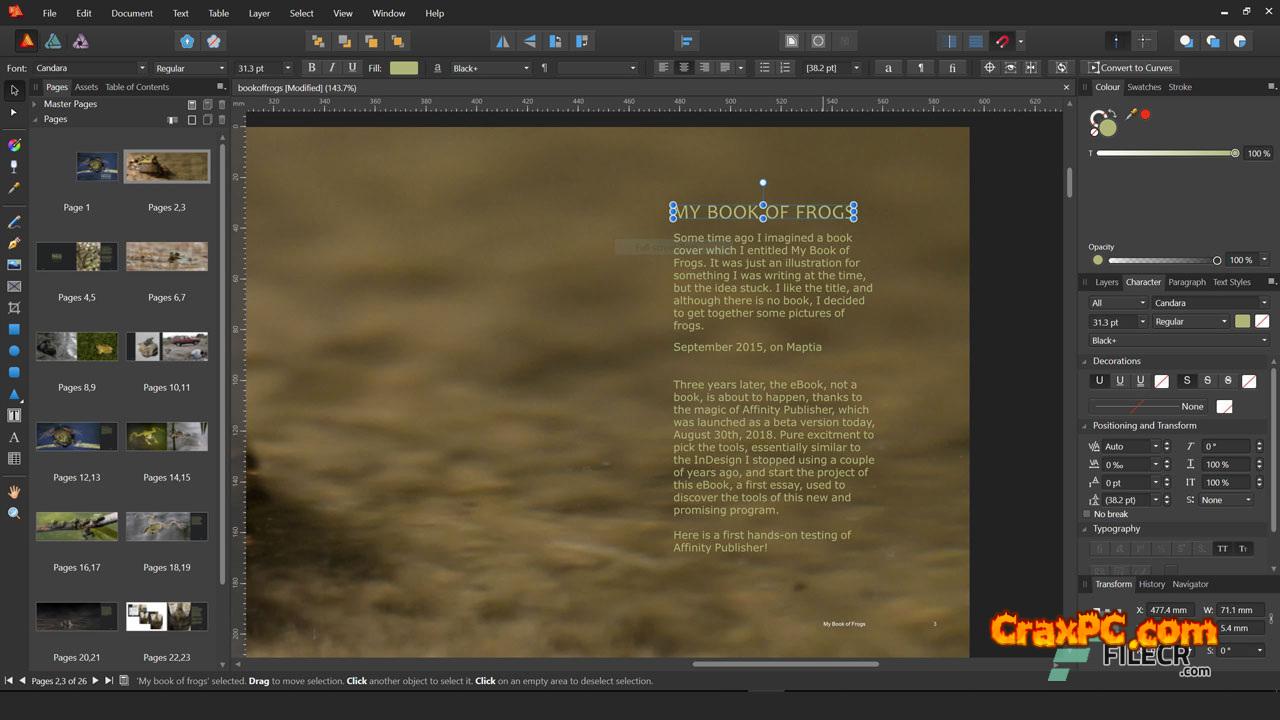Select the View (hand) tool
1280x720 pixels.
(14, 492)
